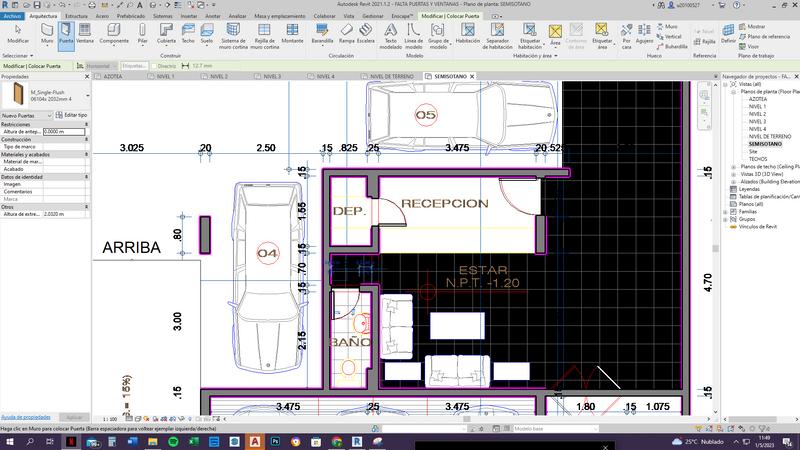Switch to the NIVEL DE TERRENO view tab

tap(391, 77)
